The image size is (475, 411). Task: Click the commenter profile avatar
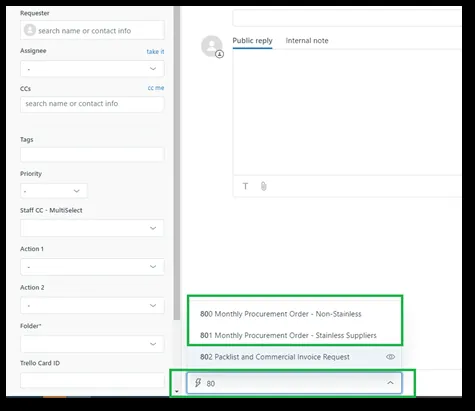coord(212,46)
